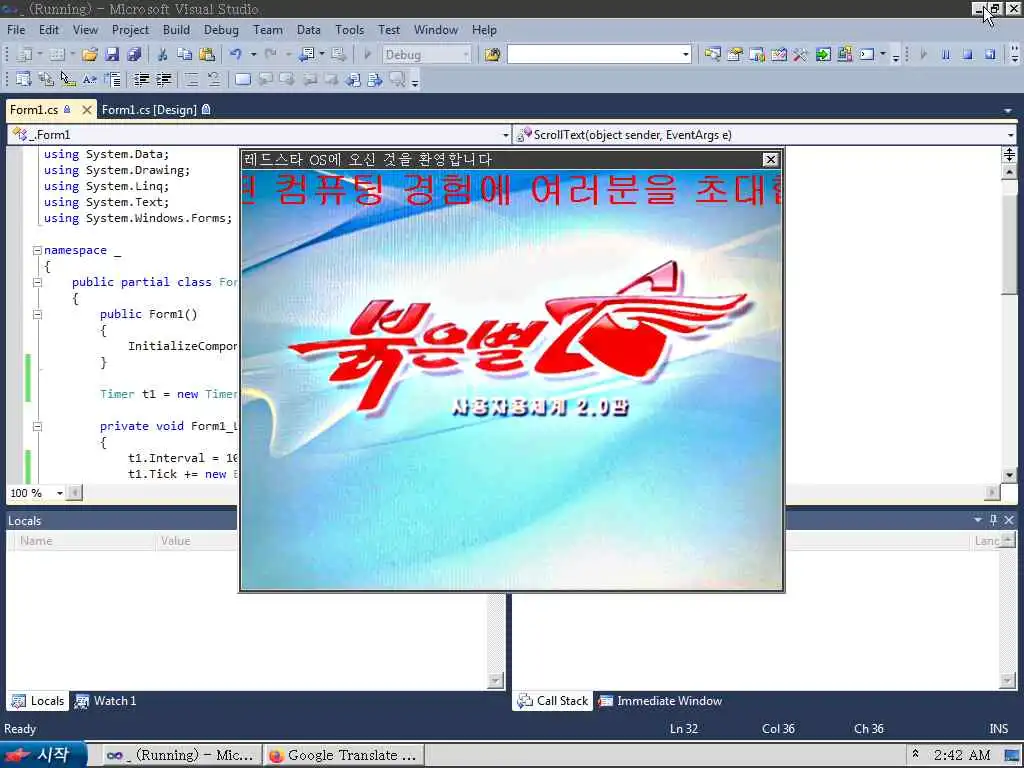The width and height of the screenshot is (1024, 768).
Task: Open the Tools menu
Action: tap(349, 30)
